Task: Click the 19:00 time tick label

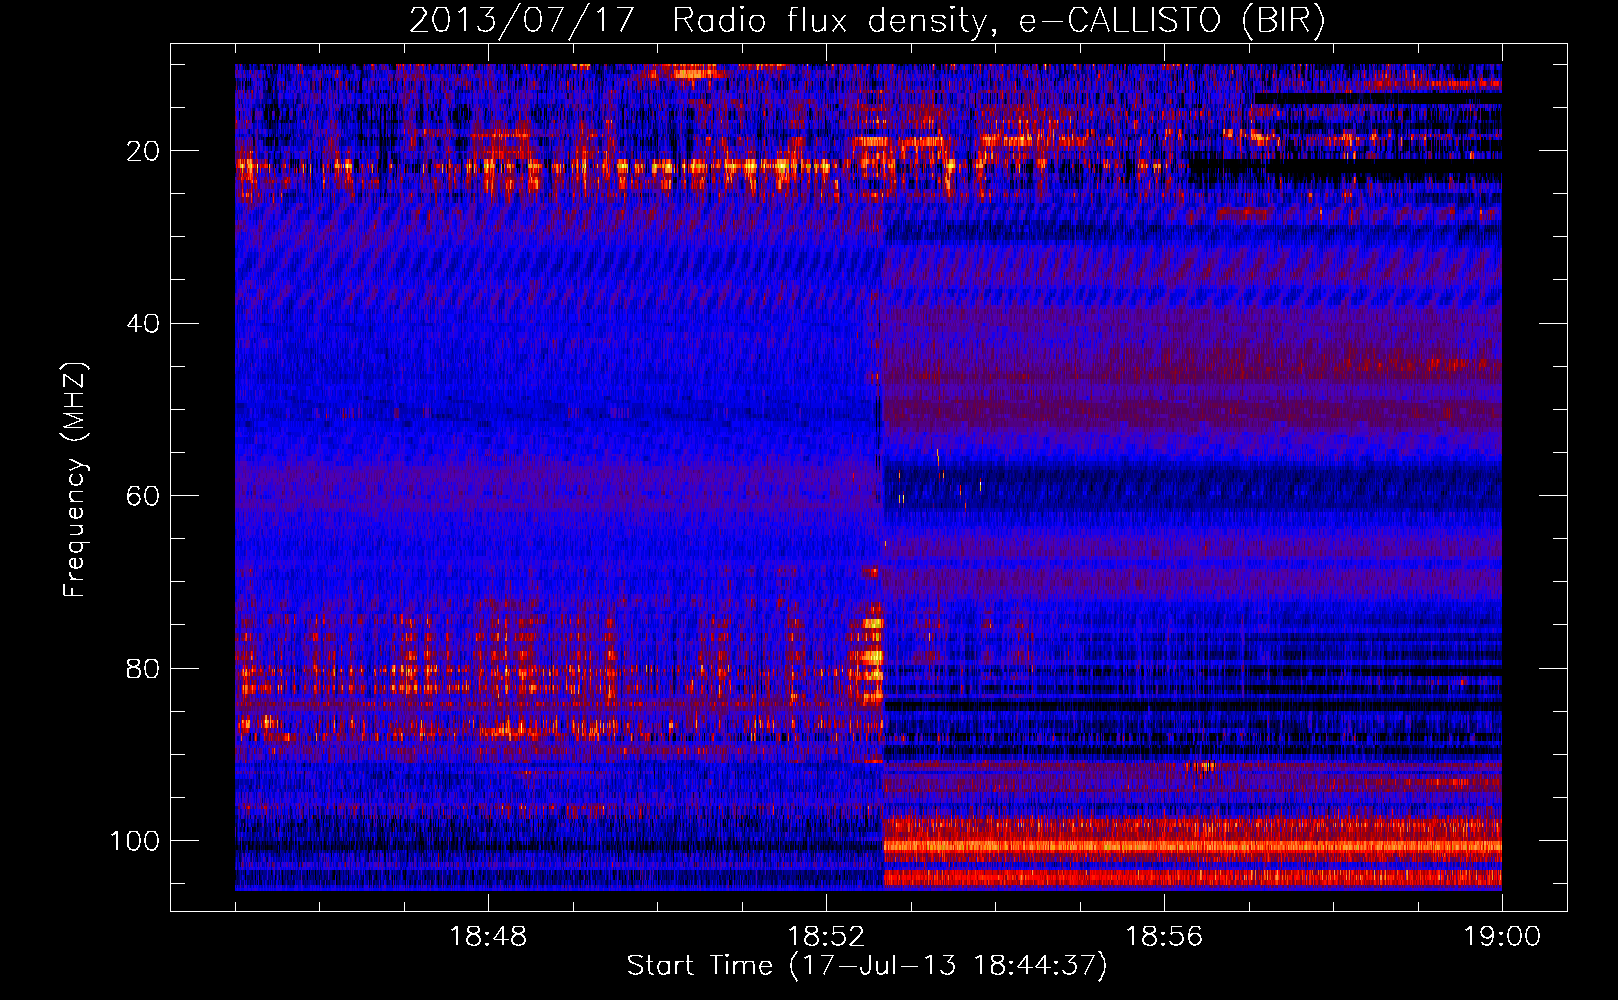Action: pos(1502,937)
